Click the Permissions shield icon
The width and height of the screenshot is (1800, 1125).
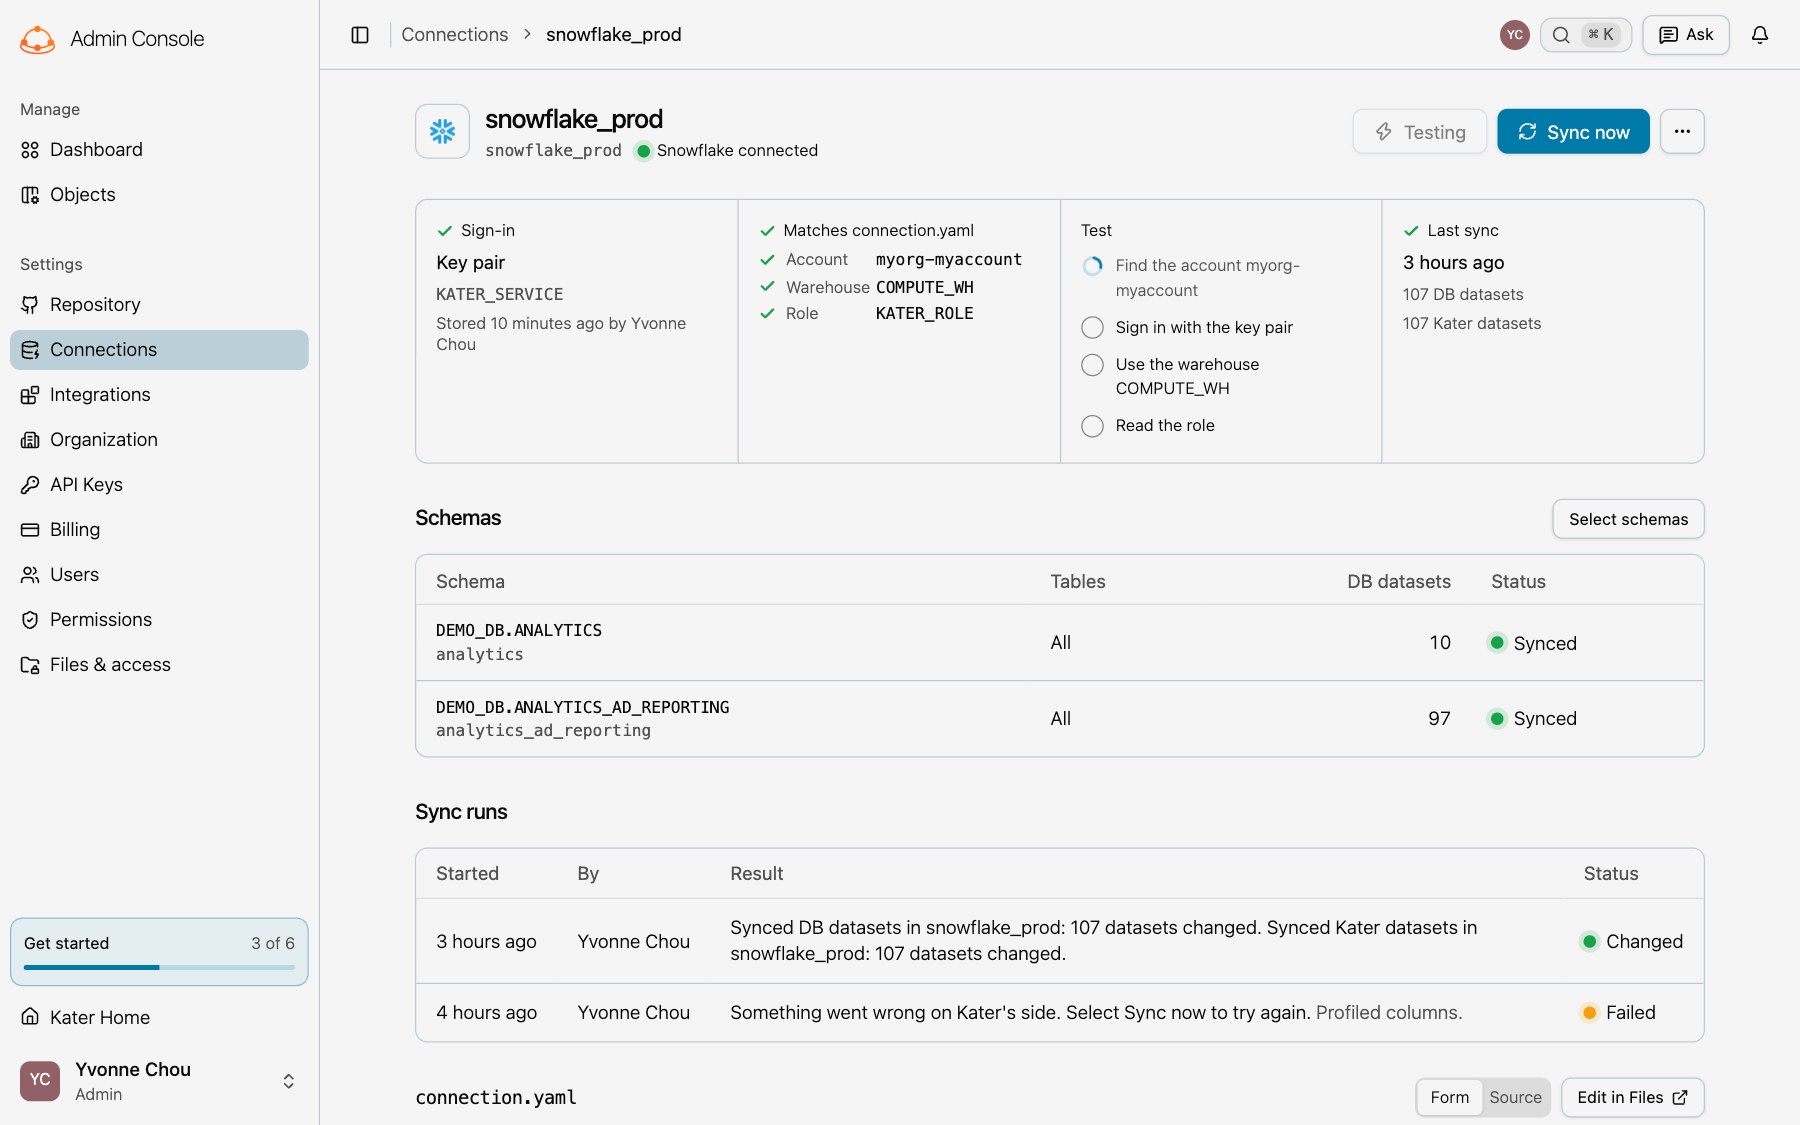(30, 620)
